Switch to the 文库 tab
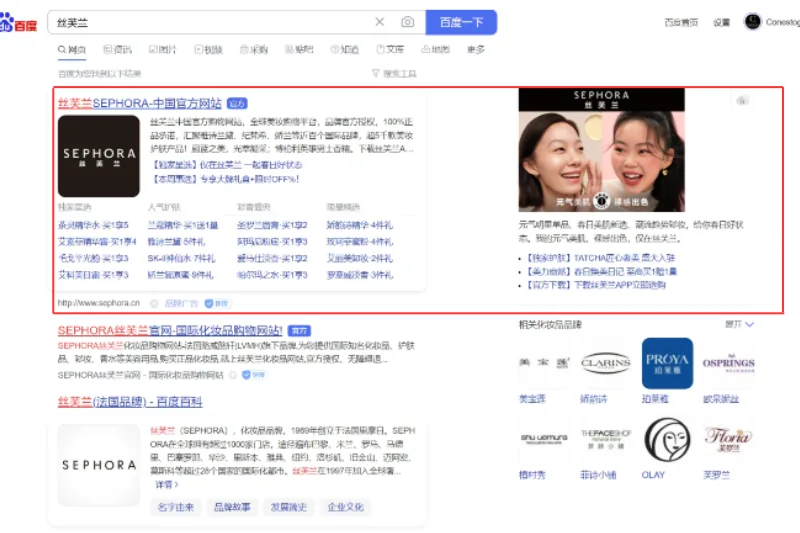 coord(390,49)
